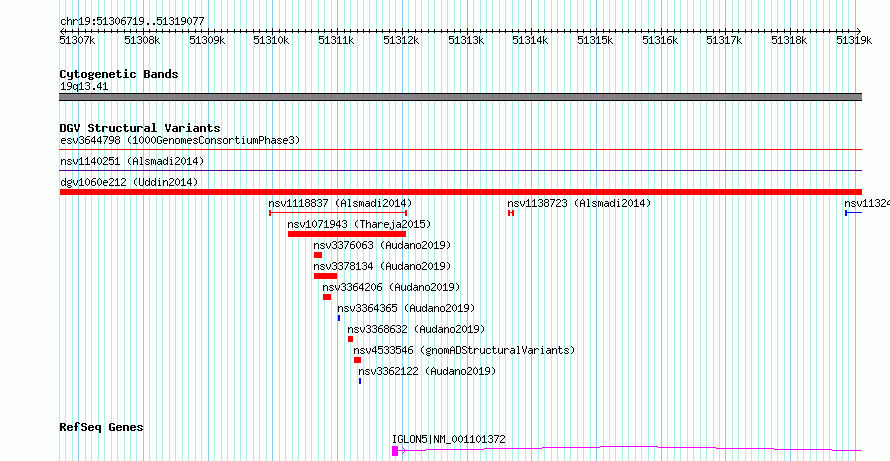Screen dimensions: 890x461
Task: Click the 51312k ruler tick
Action: coord(401,40)
